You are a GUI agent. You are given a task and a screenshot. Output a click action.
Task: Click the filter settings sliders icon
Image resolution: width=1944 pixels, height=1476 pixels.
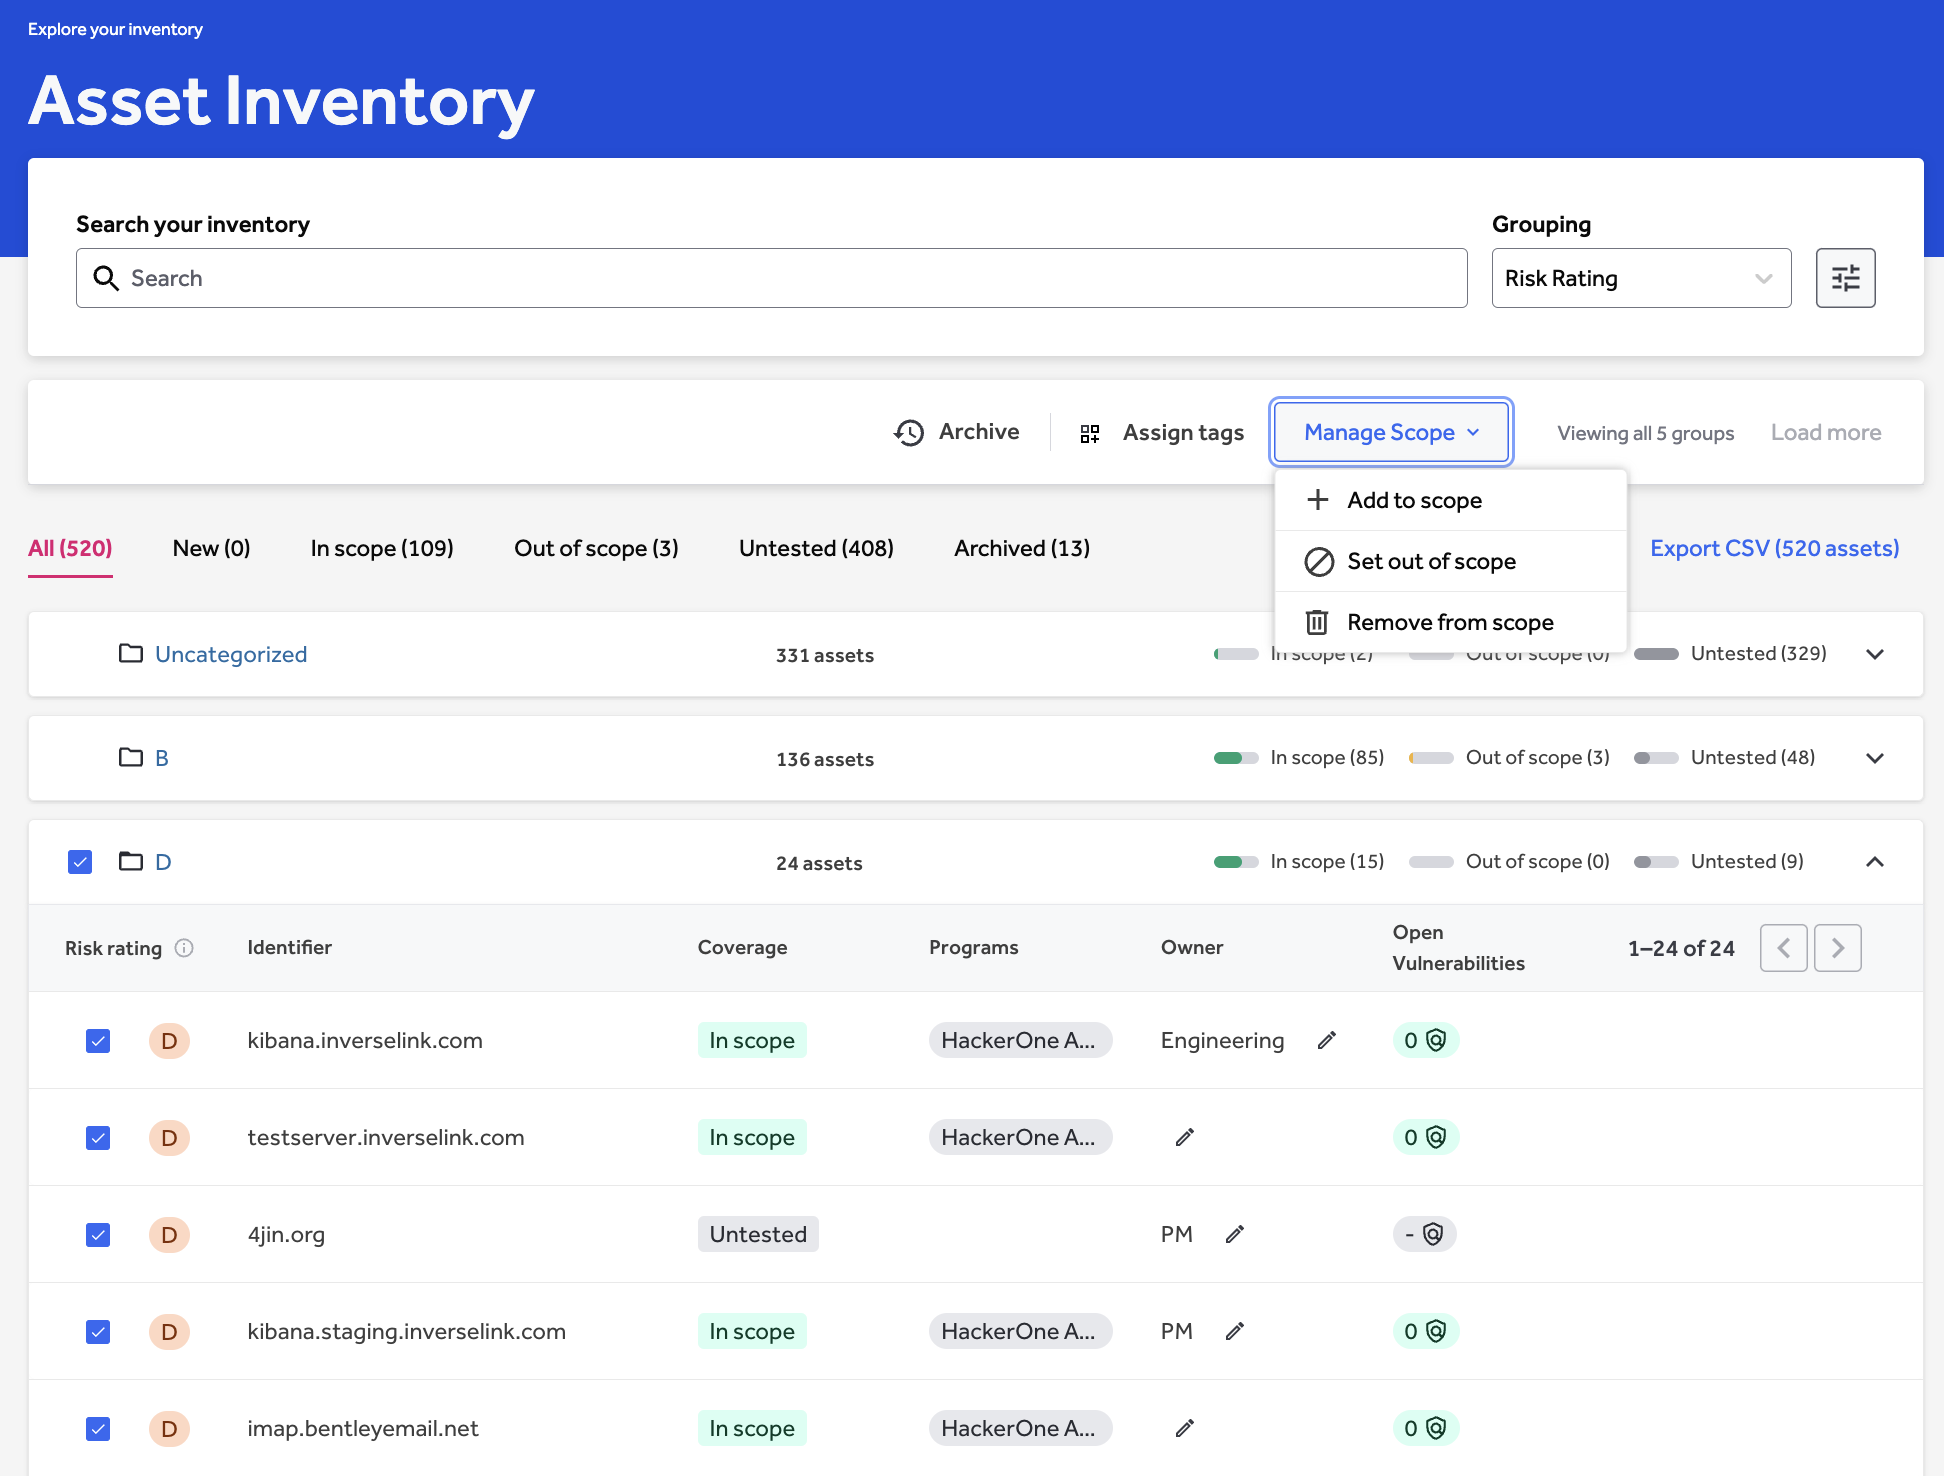(x=1845, y=278)
